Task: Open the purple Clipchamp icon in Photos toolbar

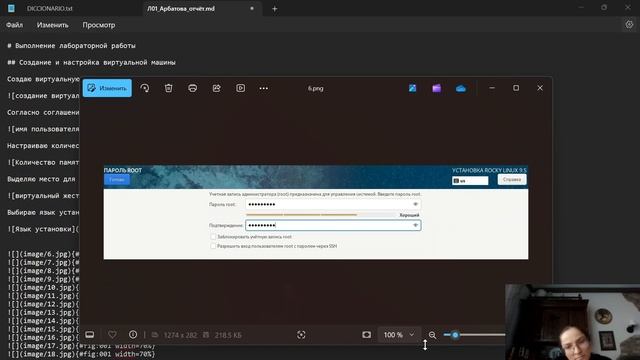Action: (436, 88)
